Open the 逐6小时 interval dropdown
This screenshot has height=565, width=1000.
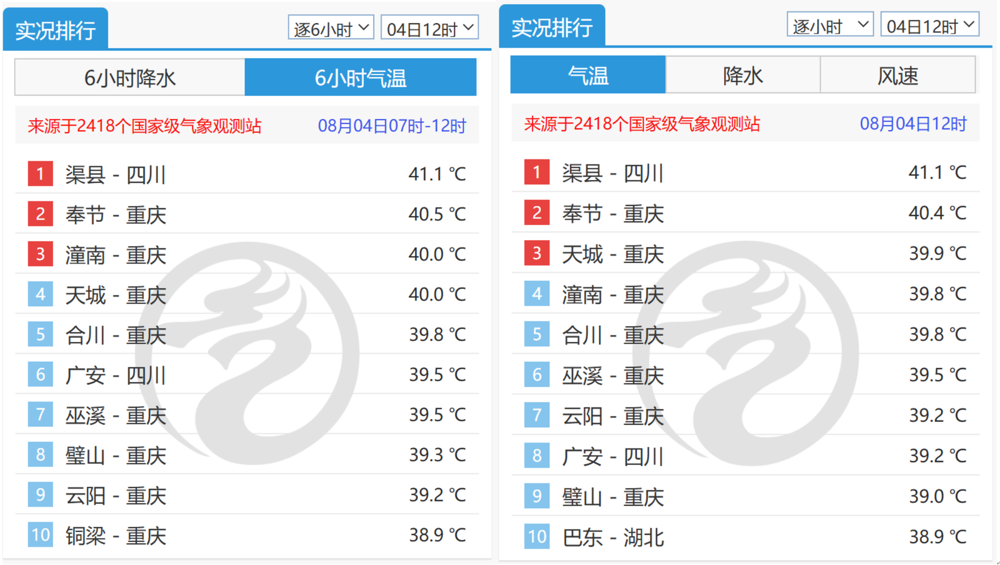tap(331, 28)
